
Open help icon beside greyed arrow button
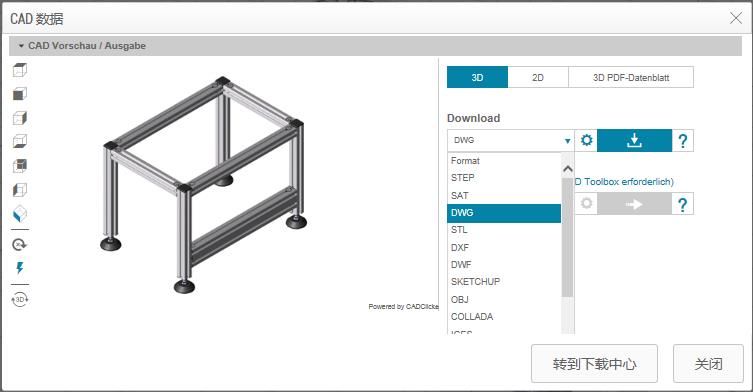(x=682, y=204)
